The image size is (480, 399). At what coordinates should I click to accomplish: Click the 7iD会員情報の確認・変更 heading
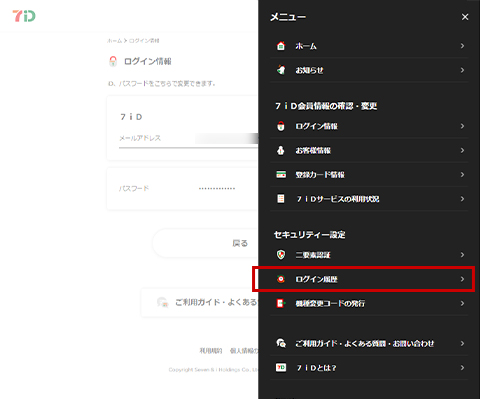pos(326,106)
